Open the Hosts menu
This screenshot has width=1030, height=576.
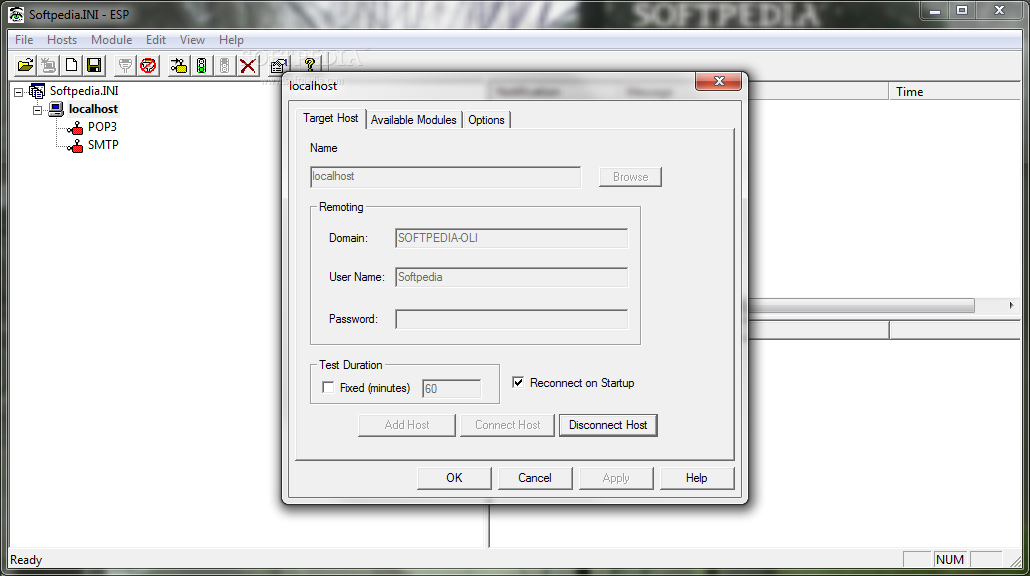(x=62, y=40)
